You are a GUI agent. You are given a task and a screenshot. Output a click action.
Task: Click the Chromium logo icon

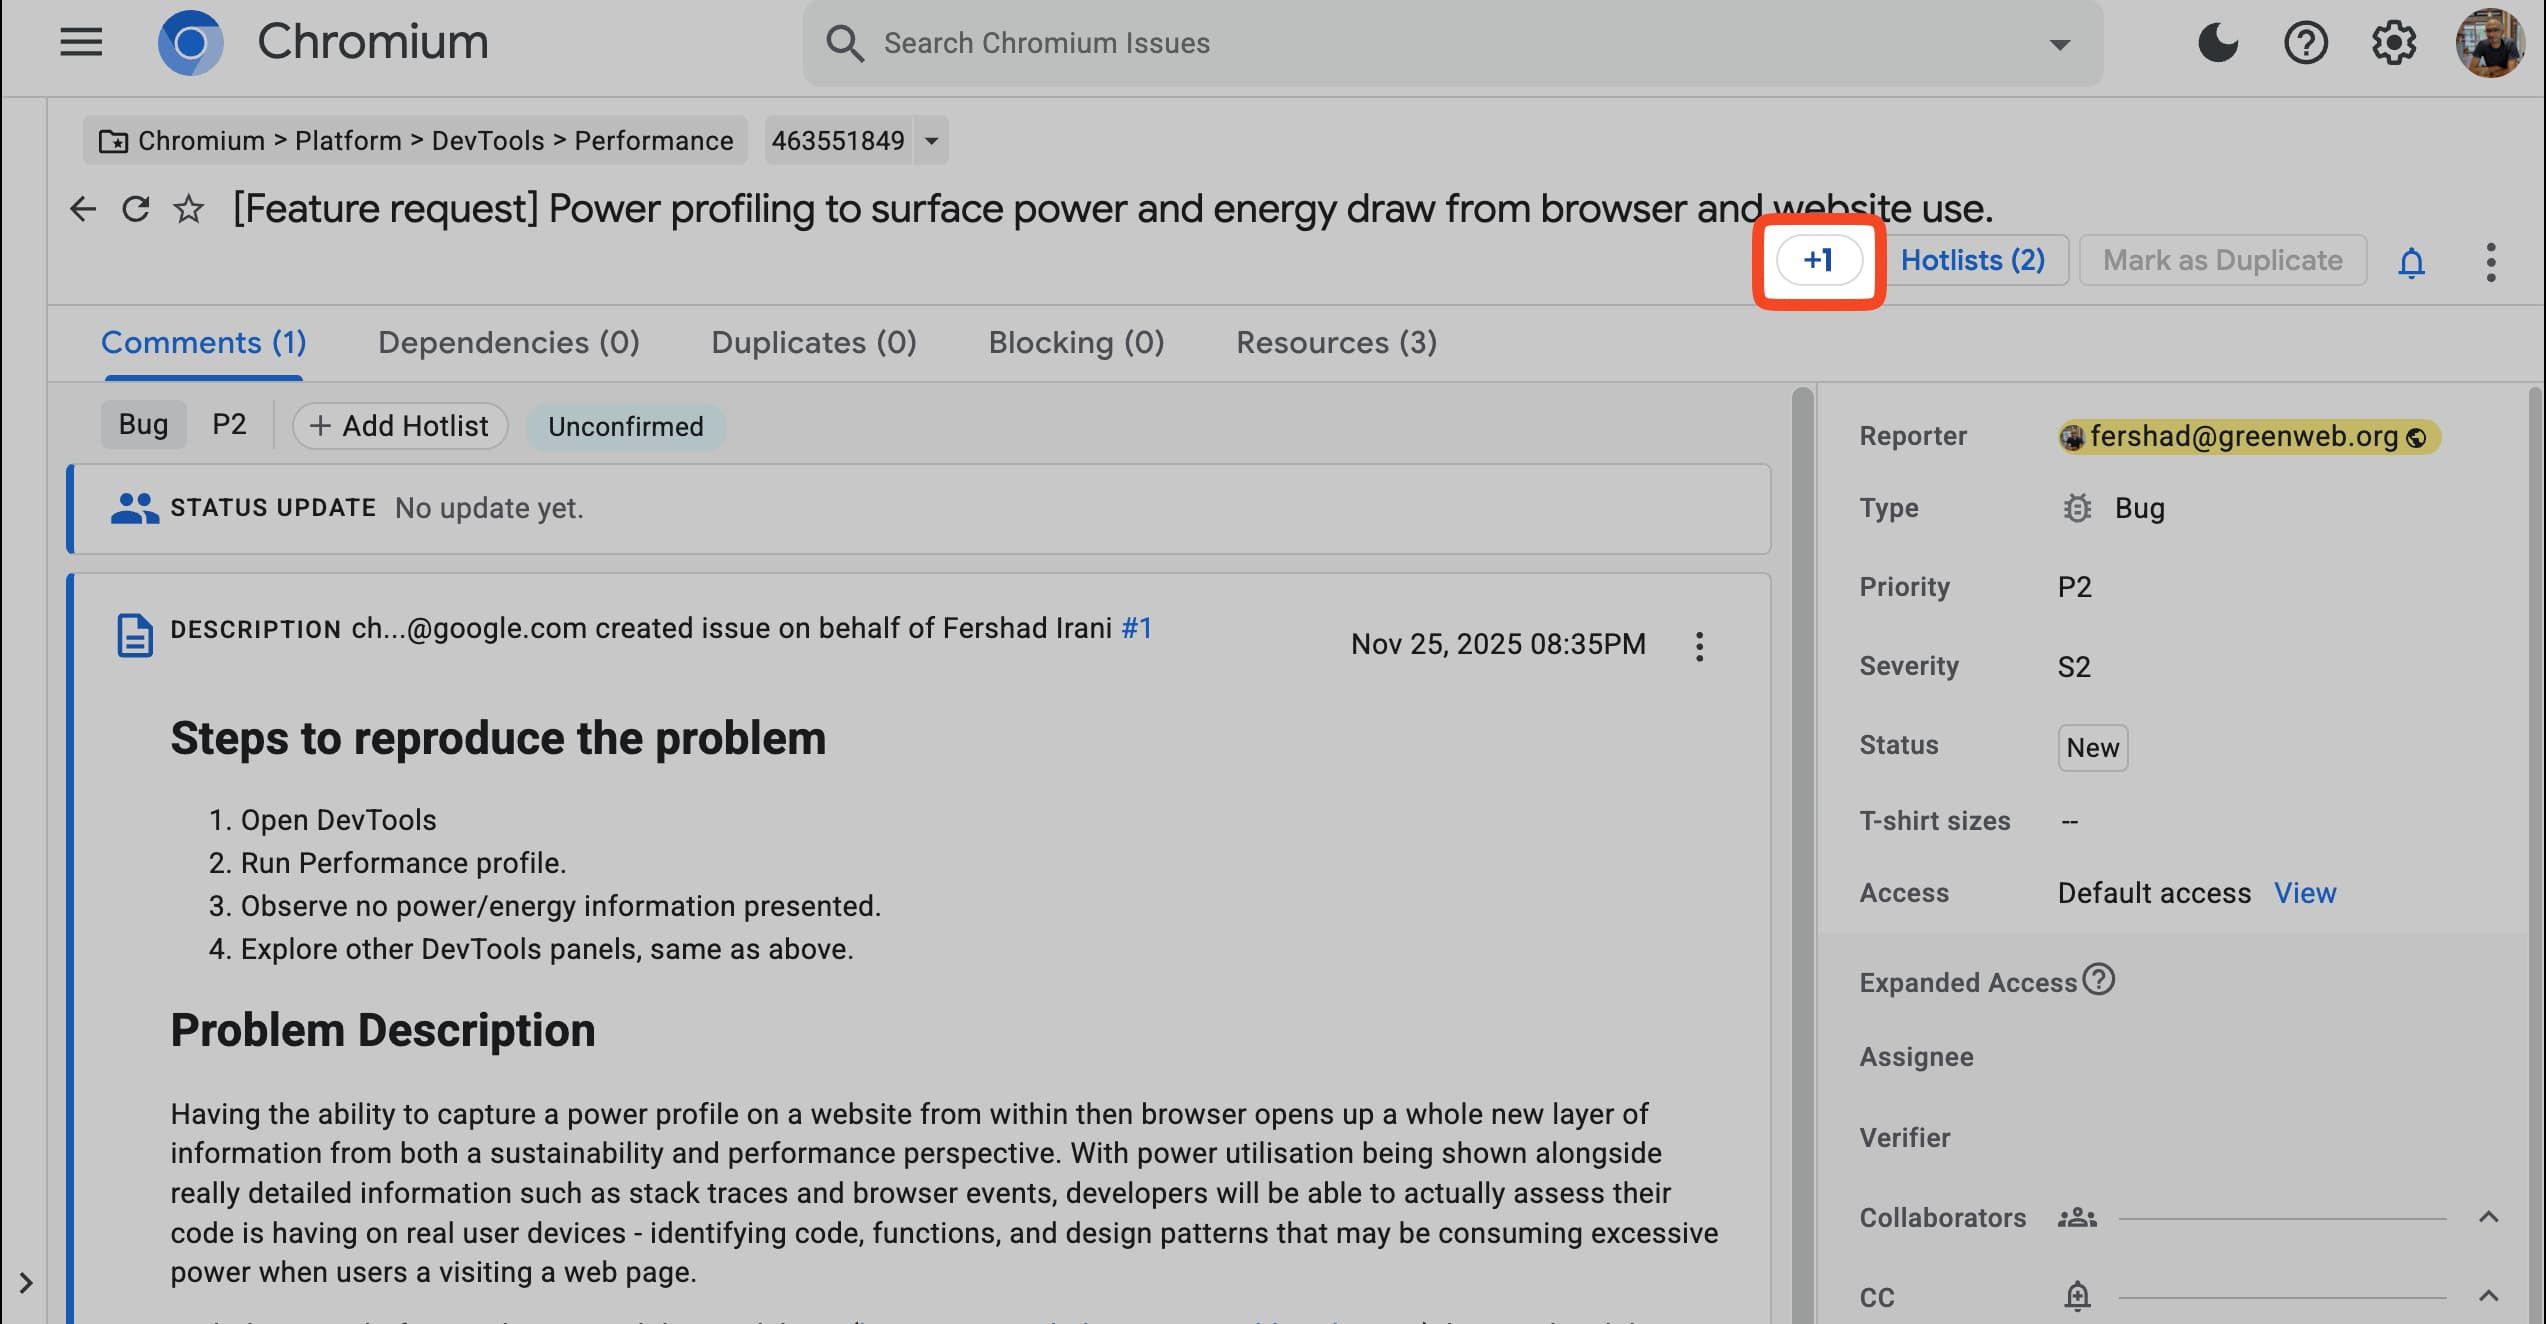190,42
